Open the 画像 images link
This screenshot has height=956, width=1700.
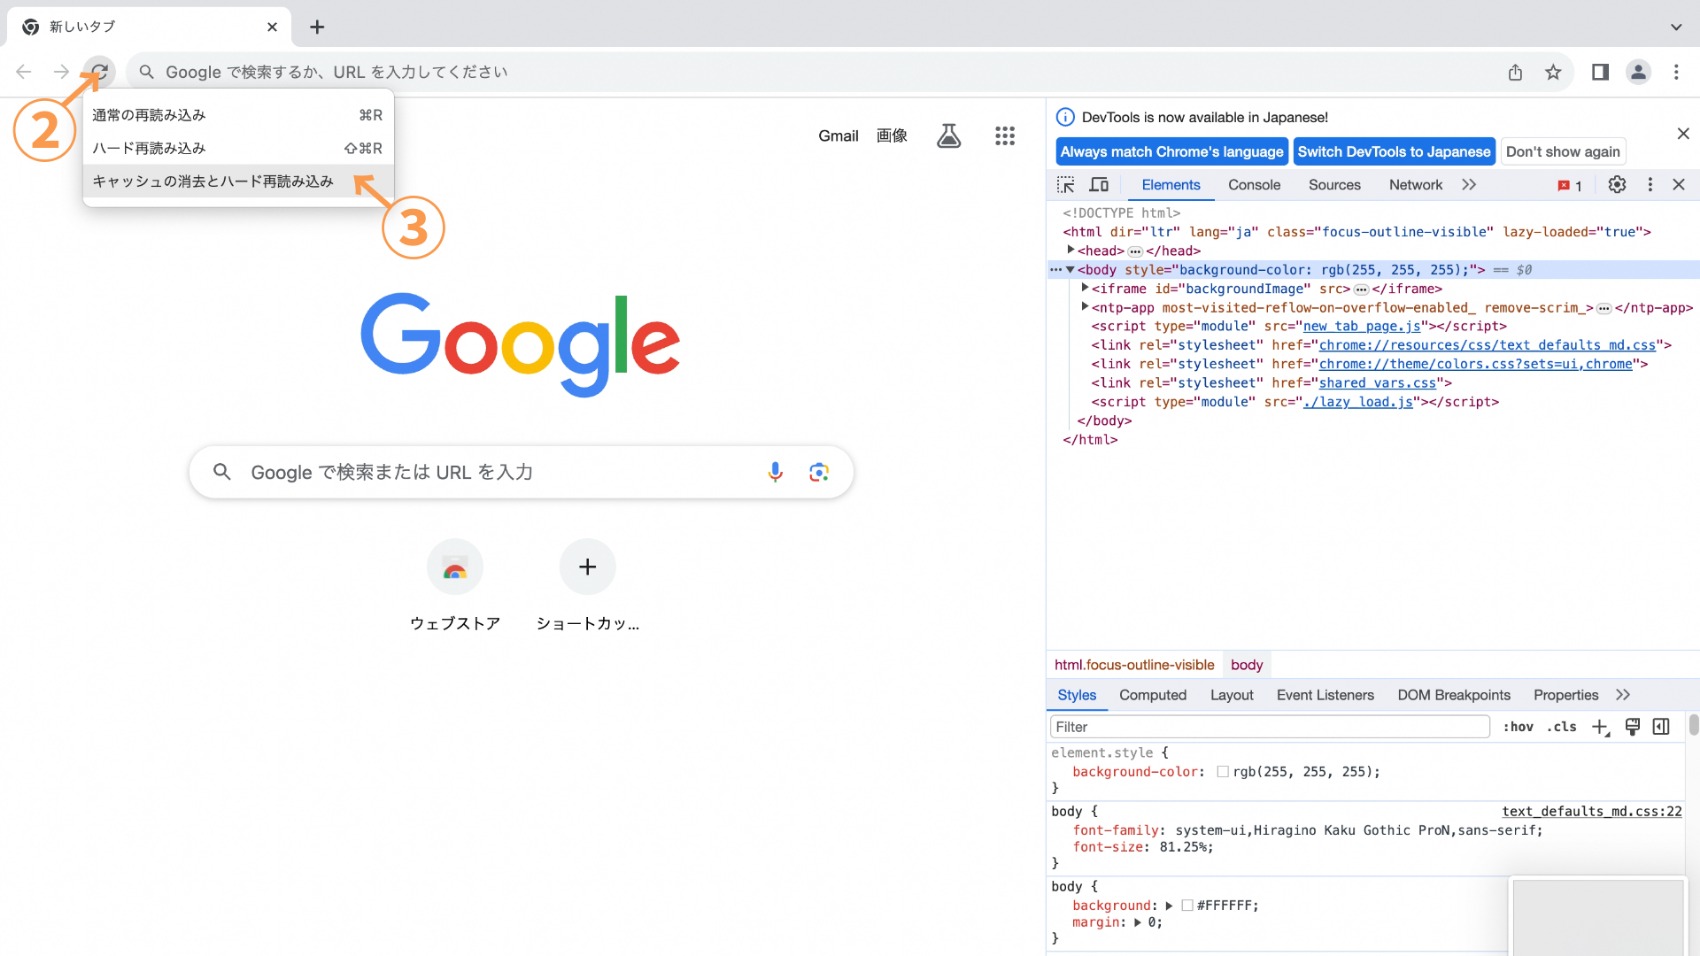pyautogui.click(x=892, y=136)
